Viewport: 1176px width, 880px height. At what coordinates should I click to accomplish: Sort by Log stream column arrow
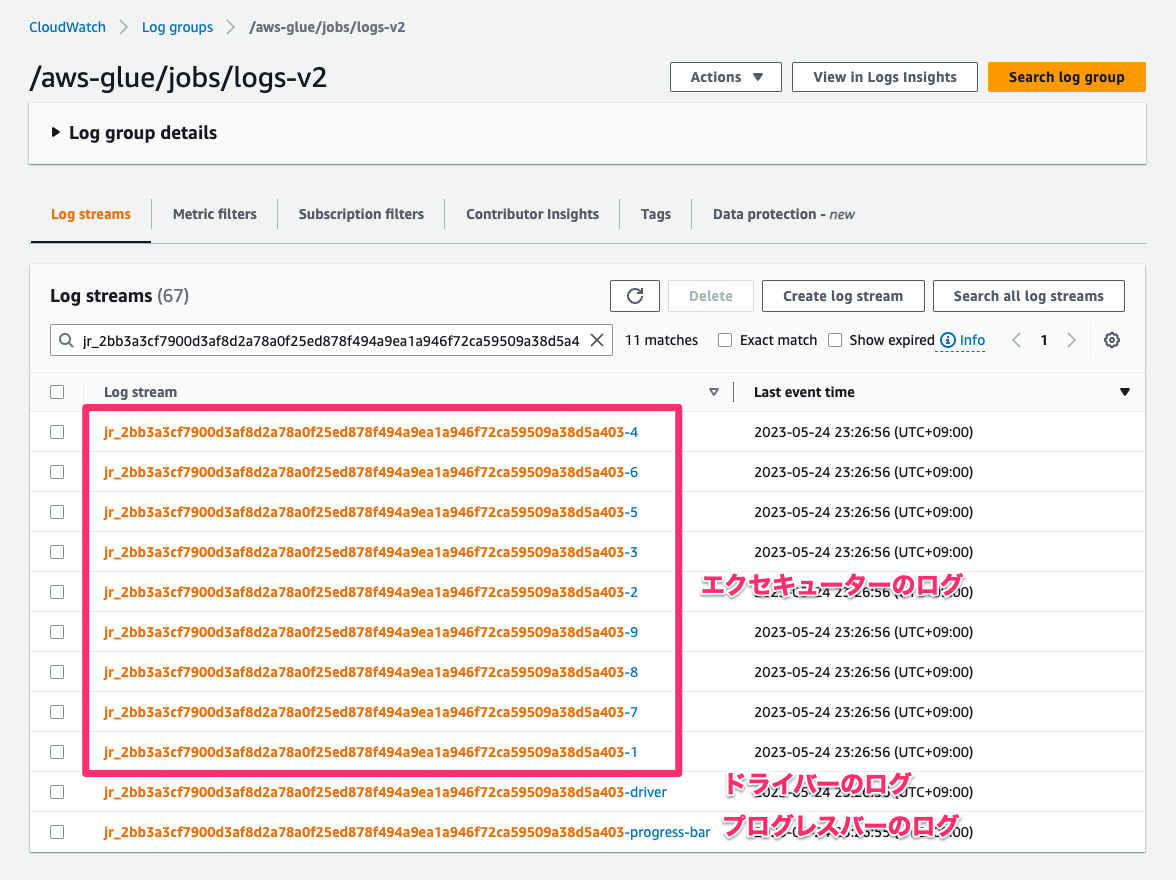(714, 392)
